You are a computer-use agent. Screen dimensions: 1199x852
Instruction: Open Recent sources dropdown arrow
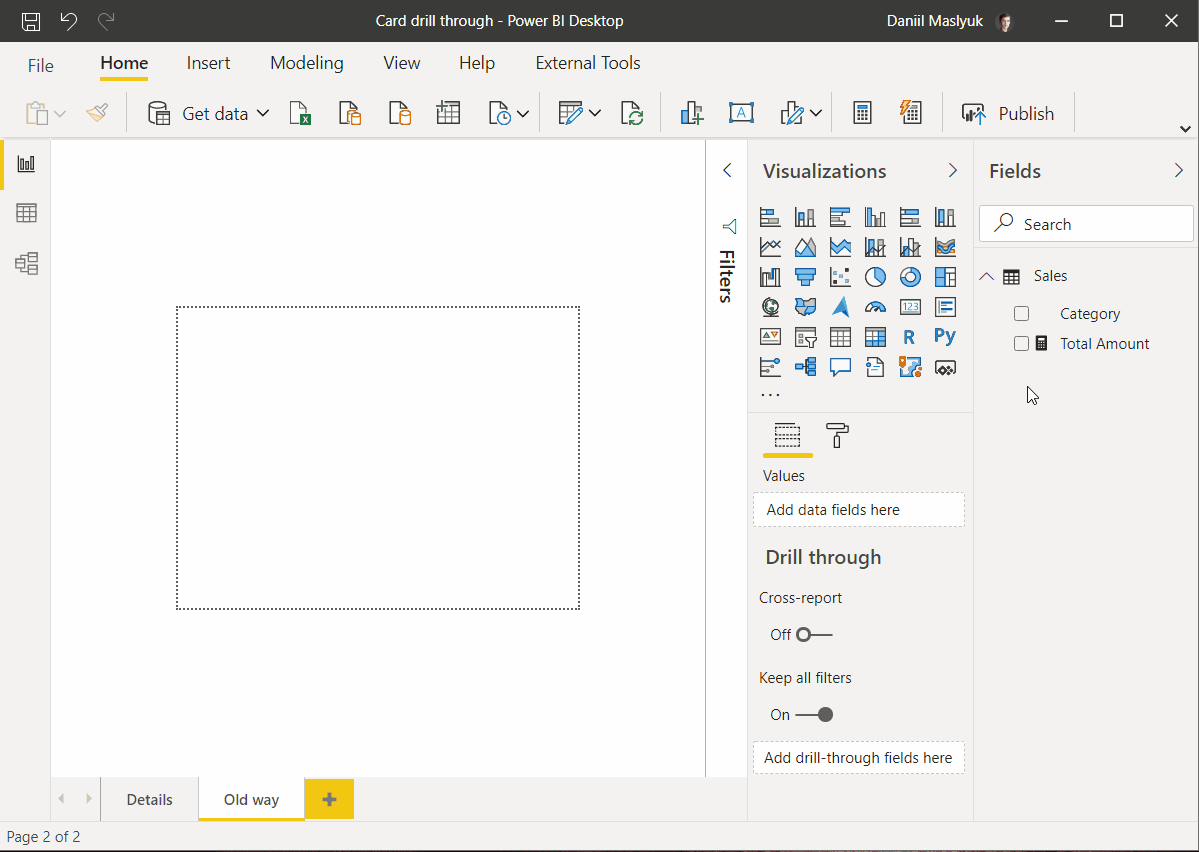coord(523,114)
